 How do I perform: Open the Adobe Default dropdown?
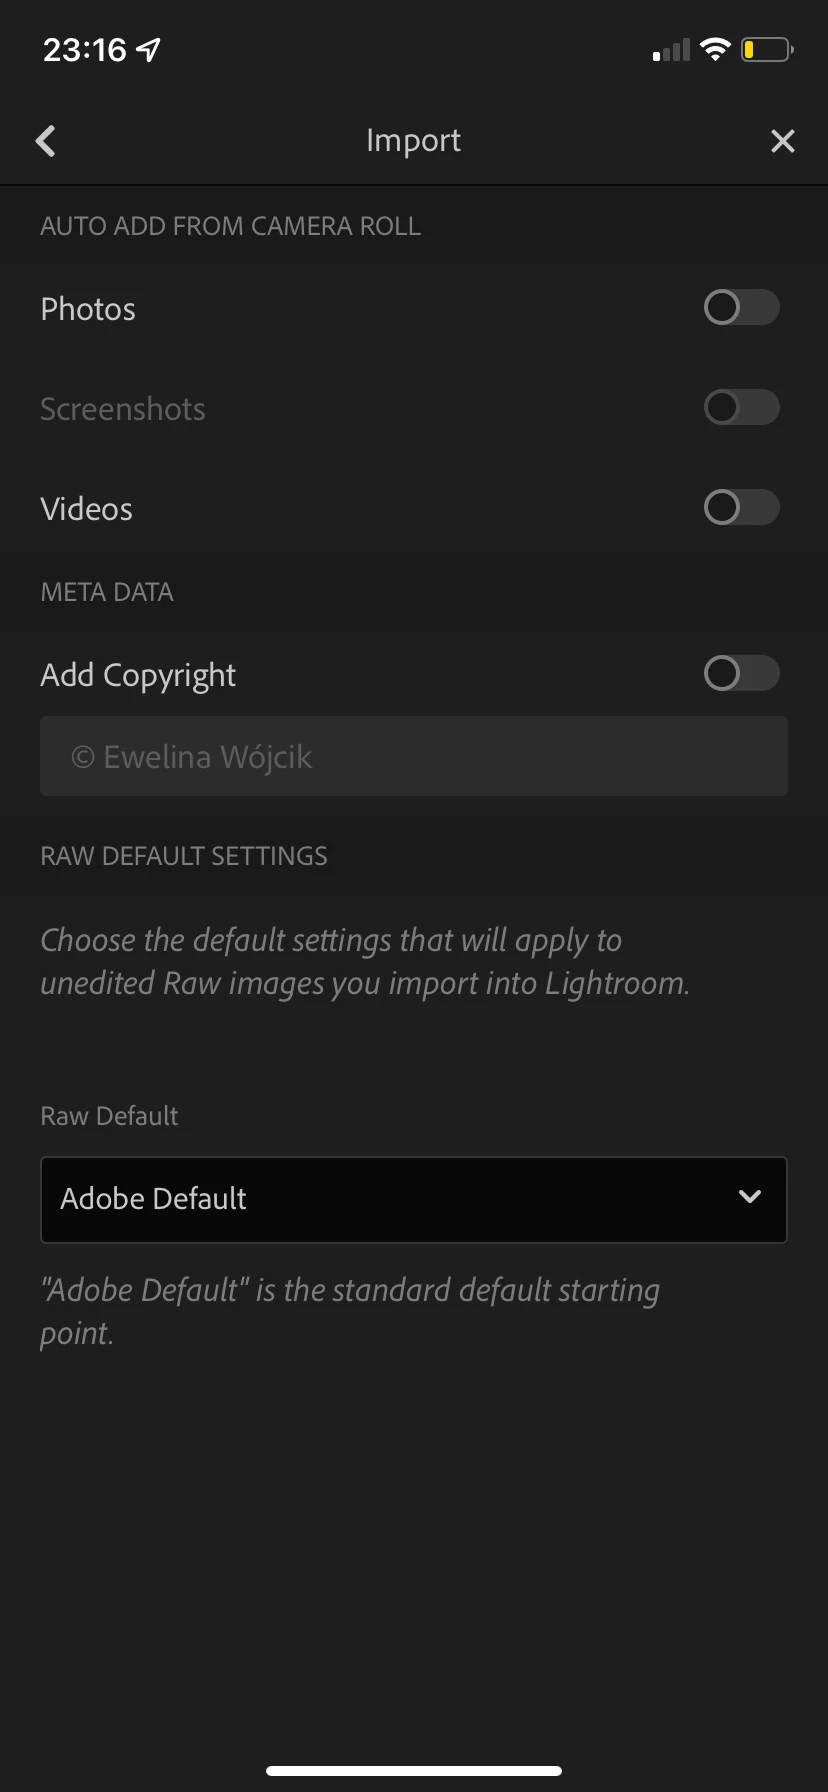414,1200
